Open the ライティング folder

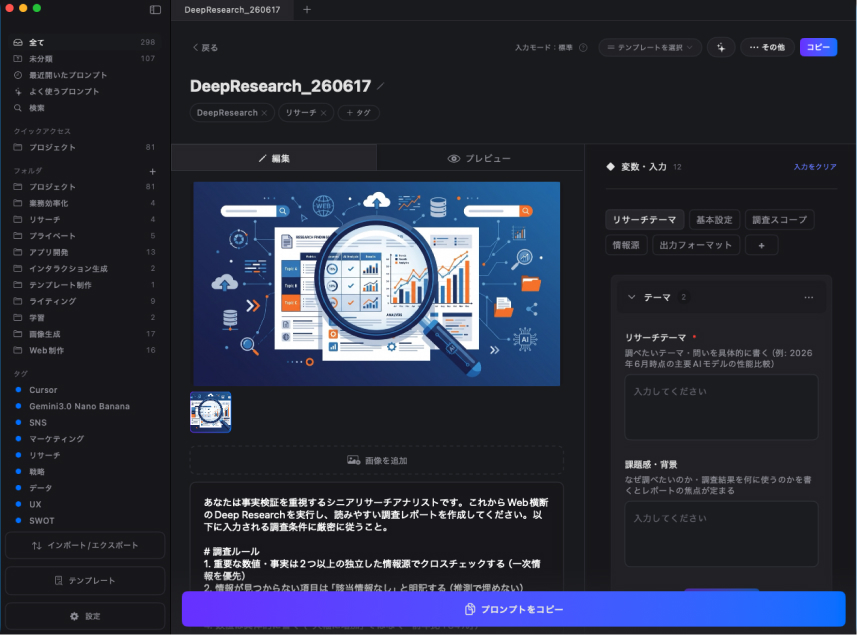(x=85, y=301)
